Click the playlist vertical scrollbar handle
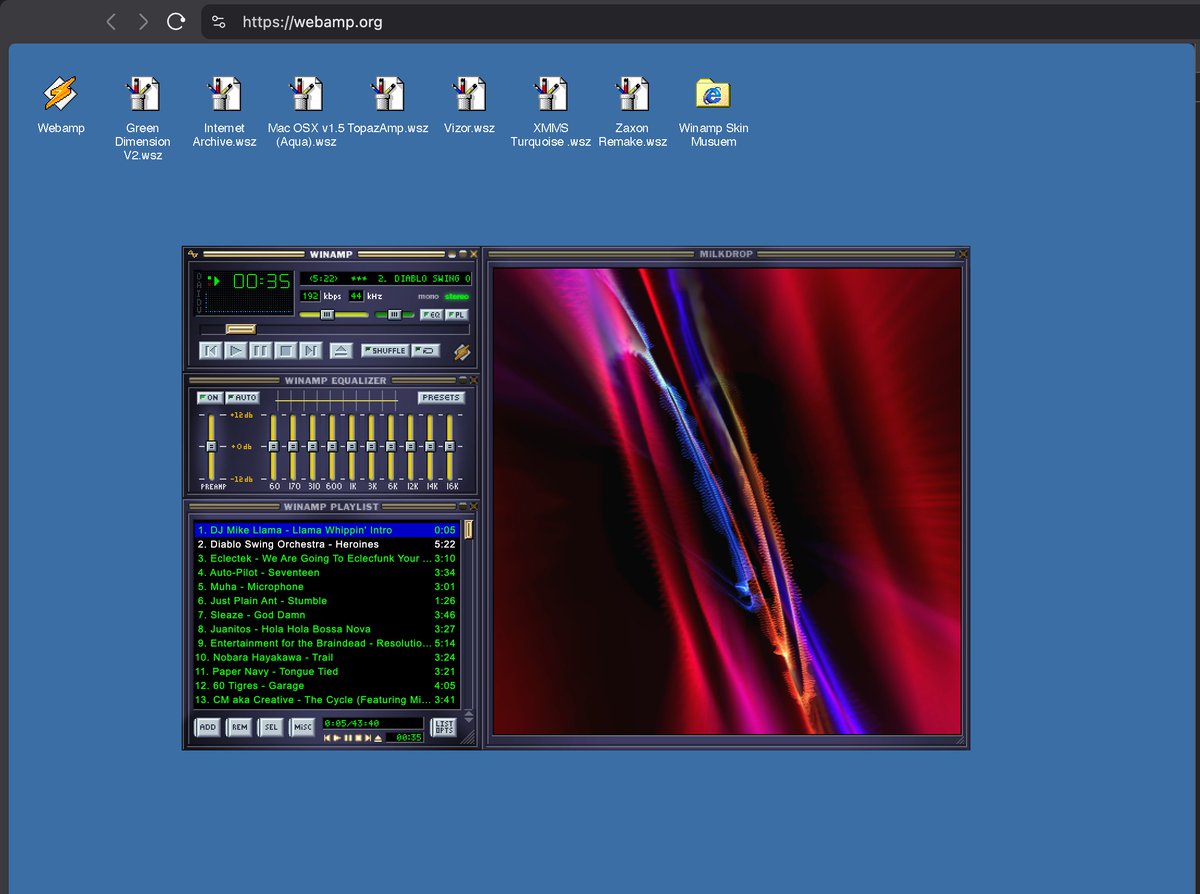 [468, 529]
